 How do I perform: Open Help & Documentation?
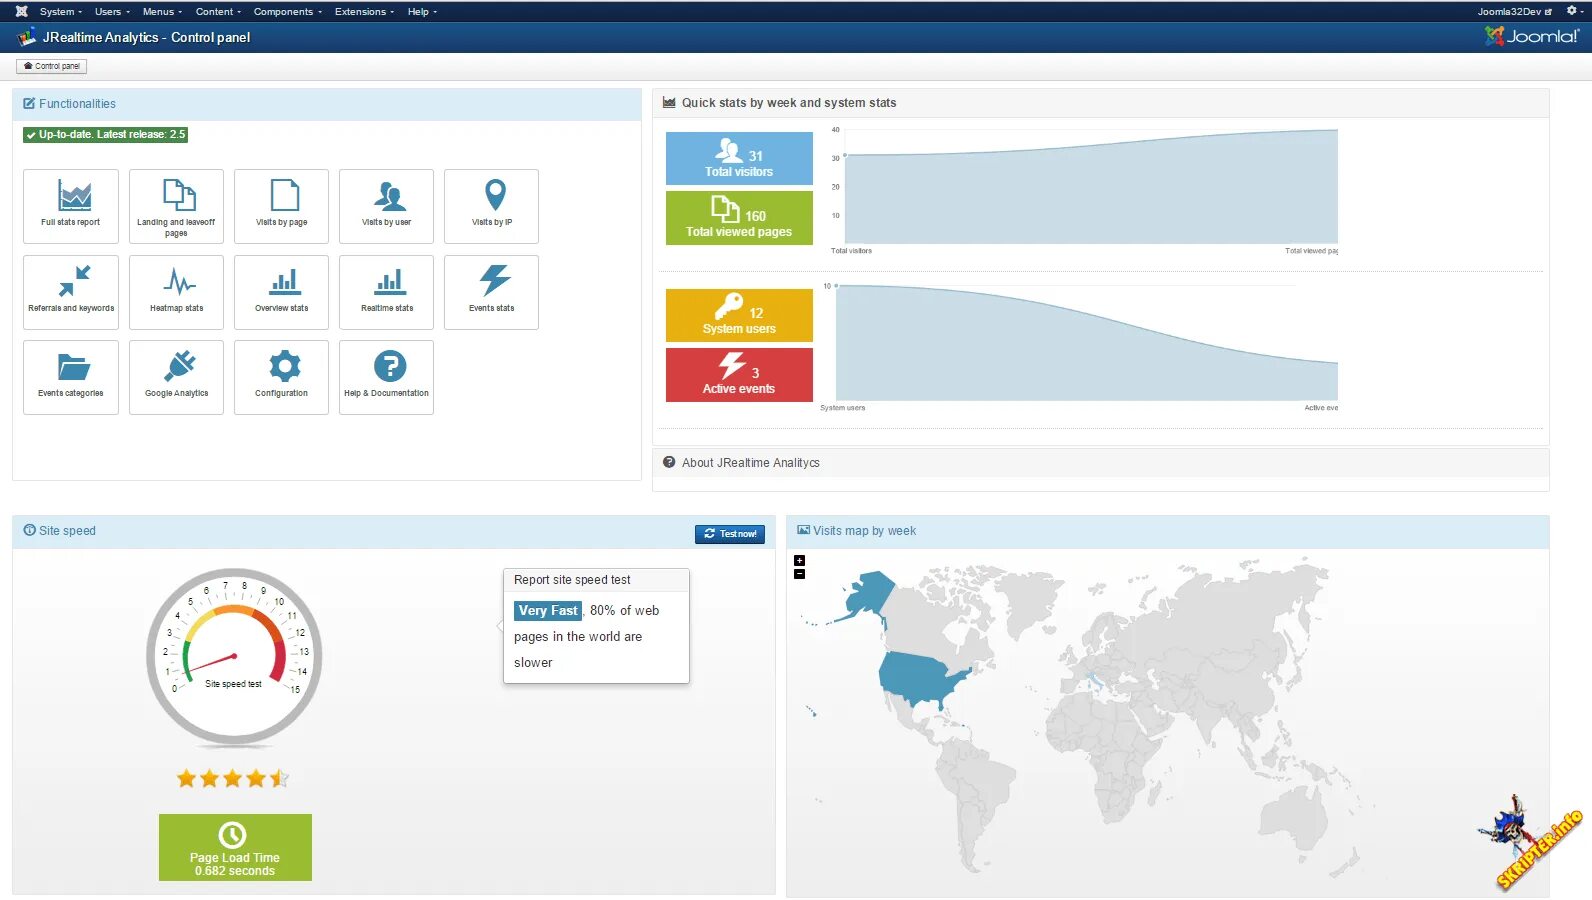coord(386,377)
